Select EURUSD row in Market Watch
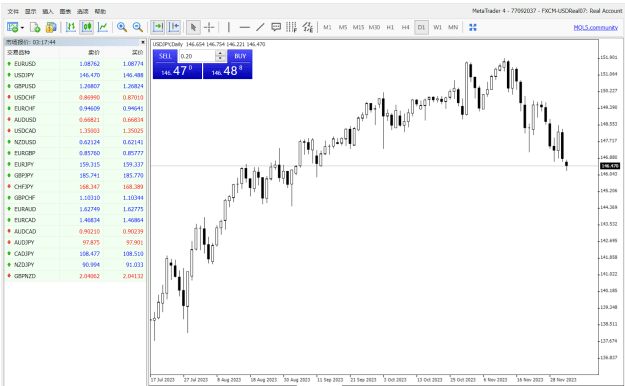 (75, 63)
